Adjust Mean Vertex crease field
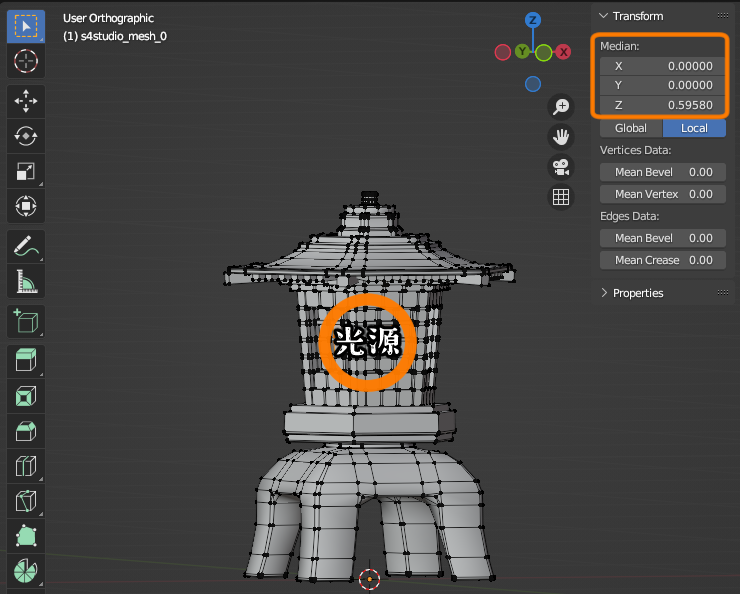 (x=663, y=194)
